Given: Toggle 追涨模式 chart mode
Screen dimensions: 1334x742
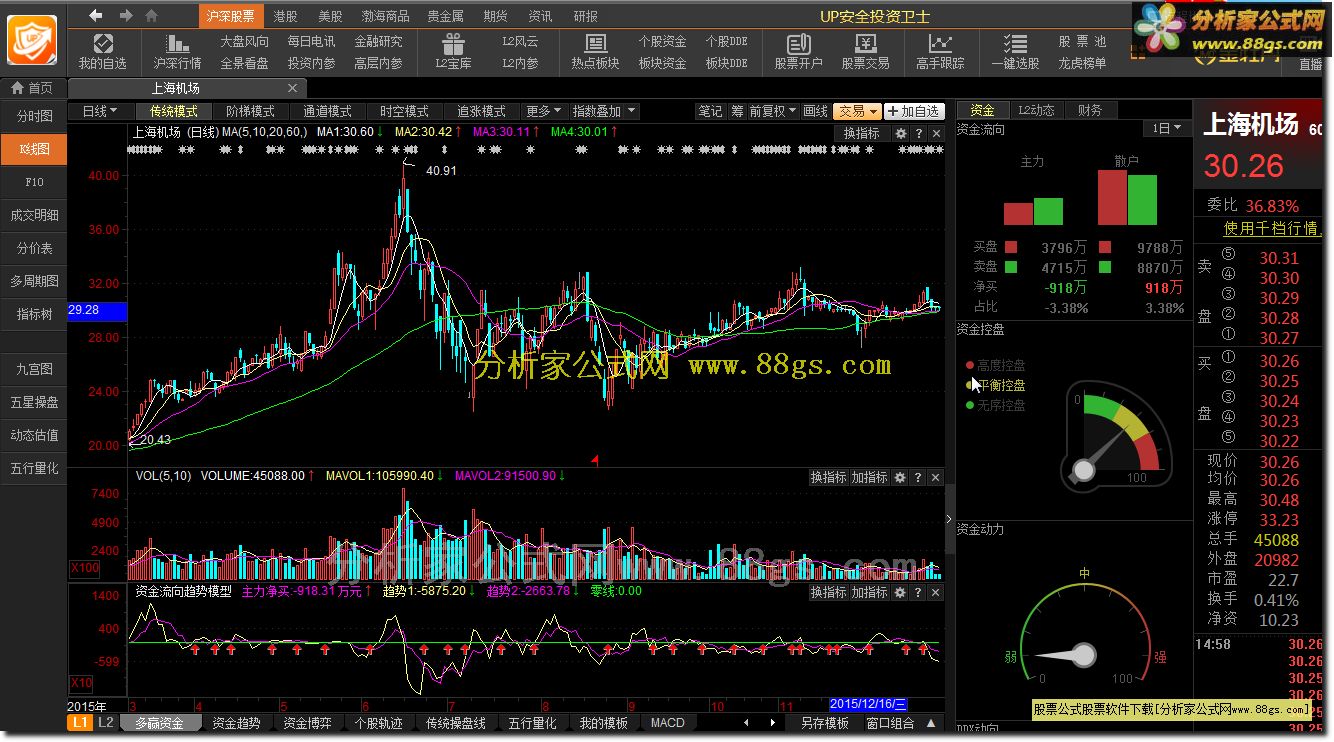Looking at the screenshot, I should pos(482,111).
